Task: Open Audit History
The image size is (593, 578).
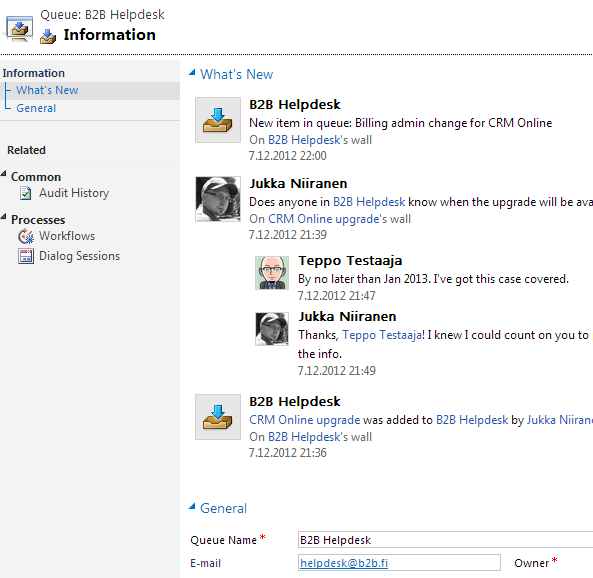Action: click(x=74, y=193)
